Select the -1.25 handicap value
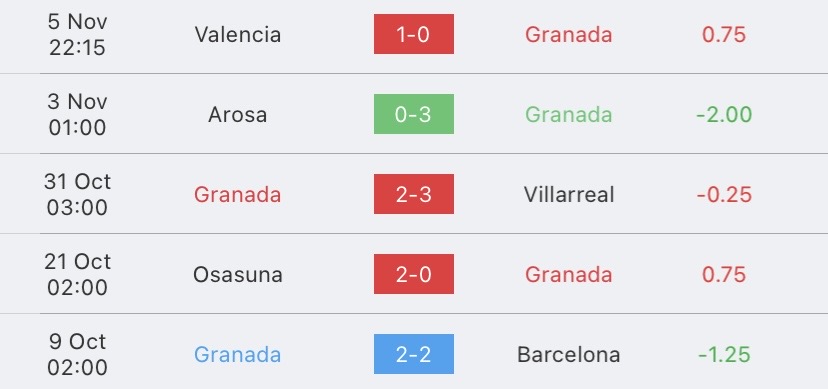 pos(724,355)
